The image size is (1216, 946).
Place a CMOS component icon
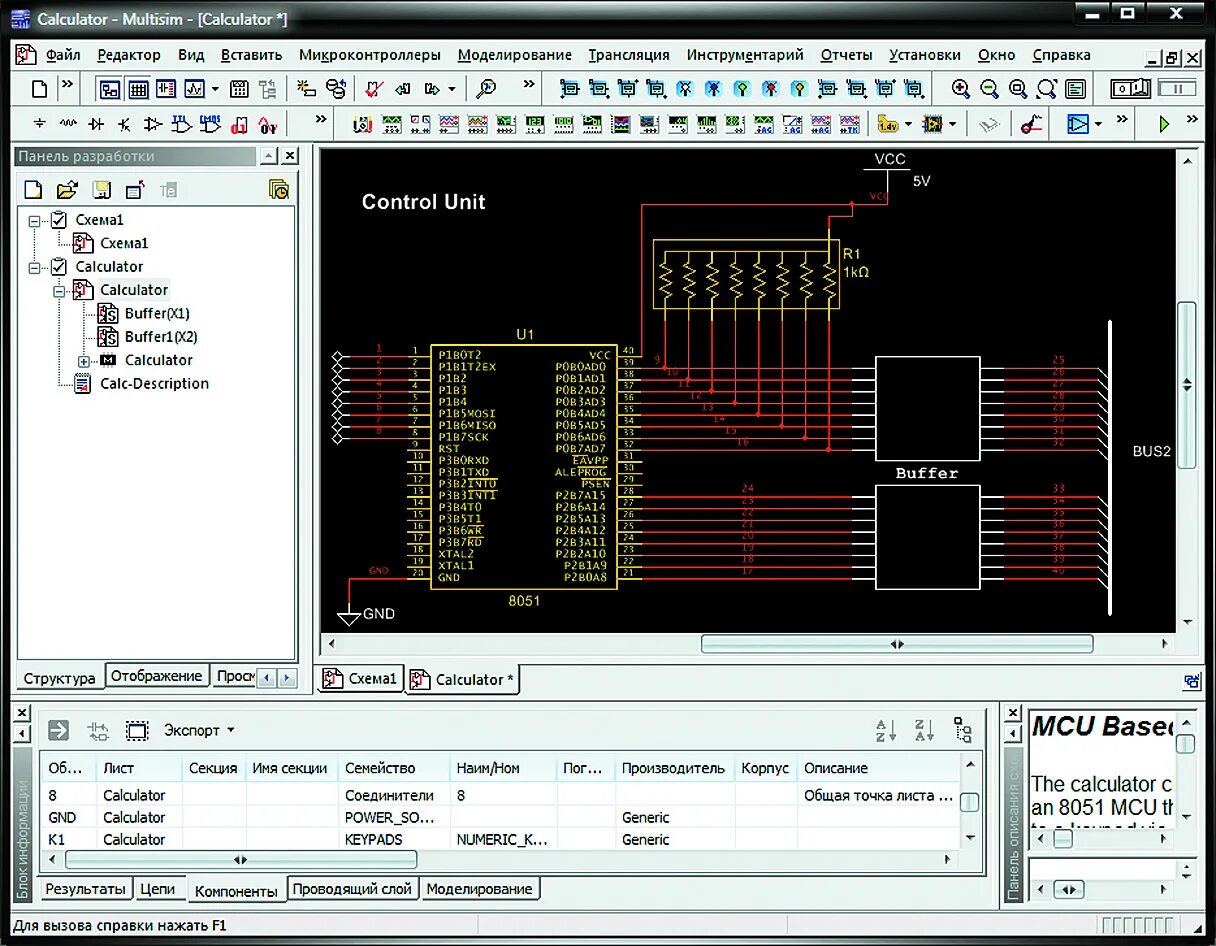pos(210,124)
